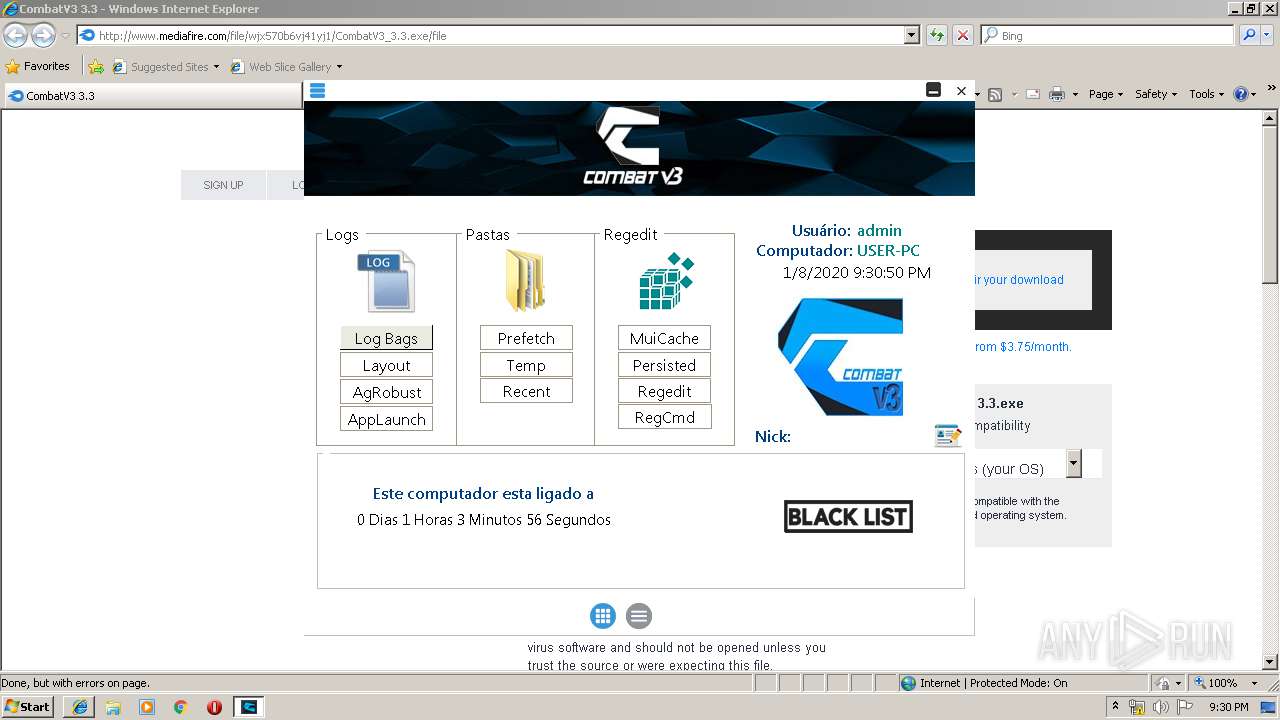
Task: Open the Safety menu
Action: 1156,94
